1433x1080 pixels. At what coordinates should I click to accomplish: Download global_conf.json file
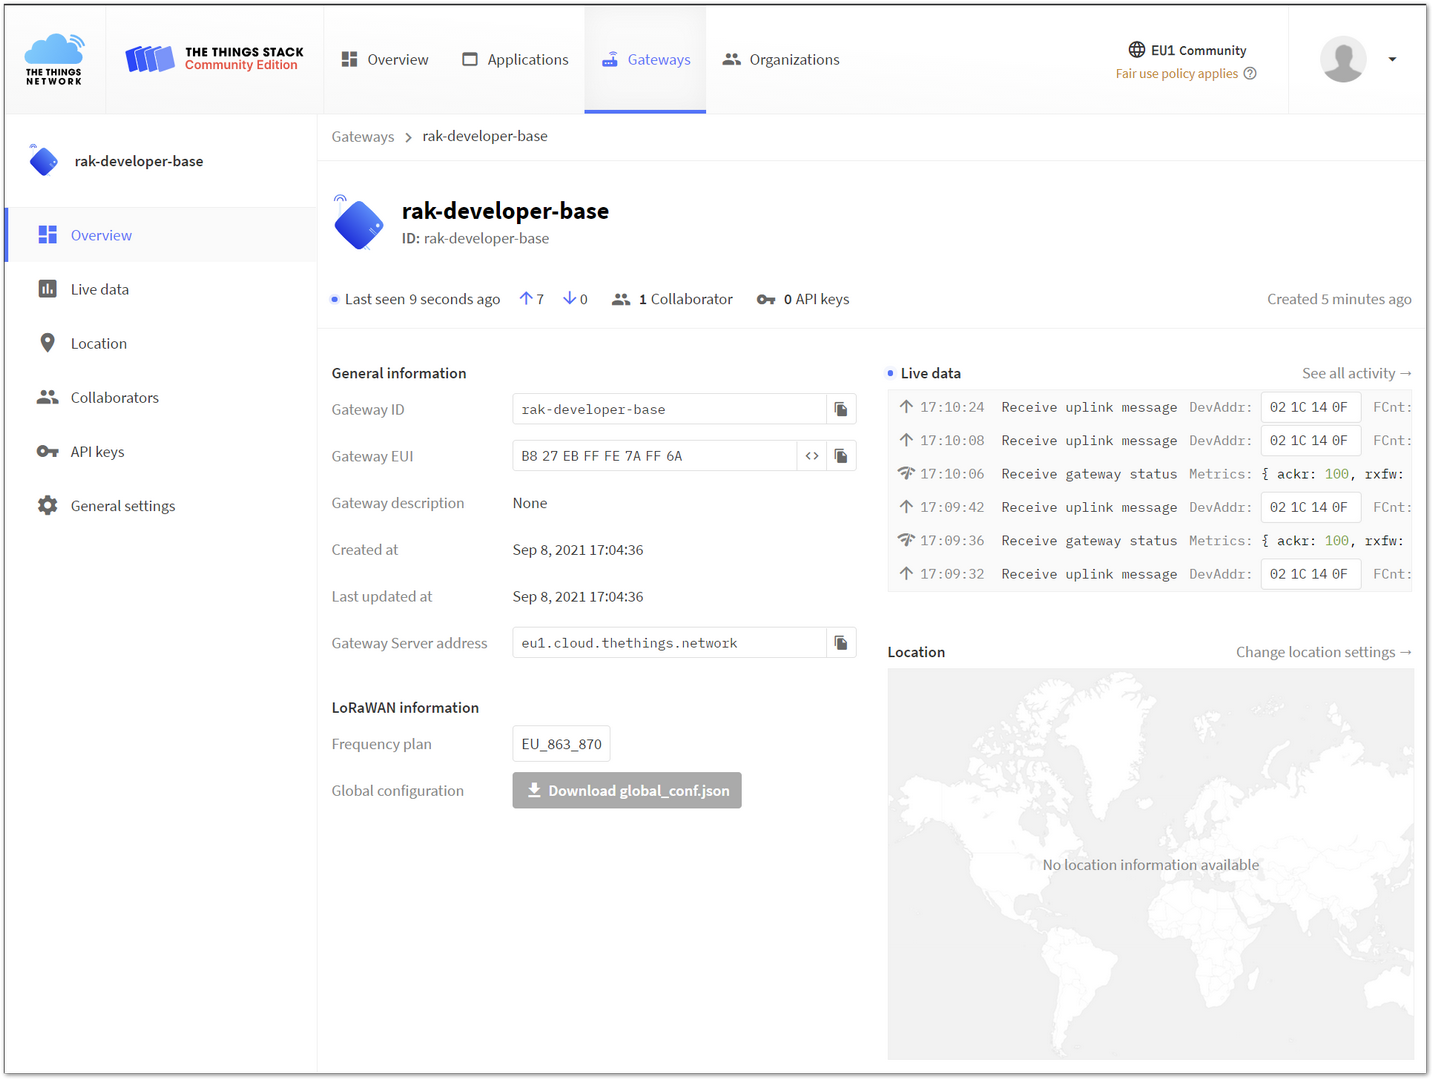pos(627,790)
